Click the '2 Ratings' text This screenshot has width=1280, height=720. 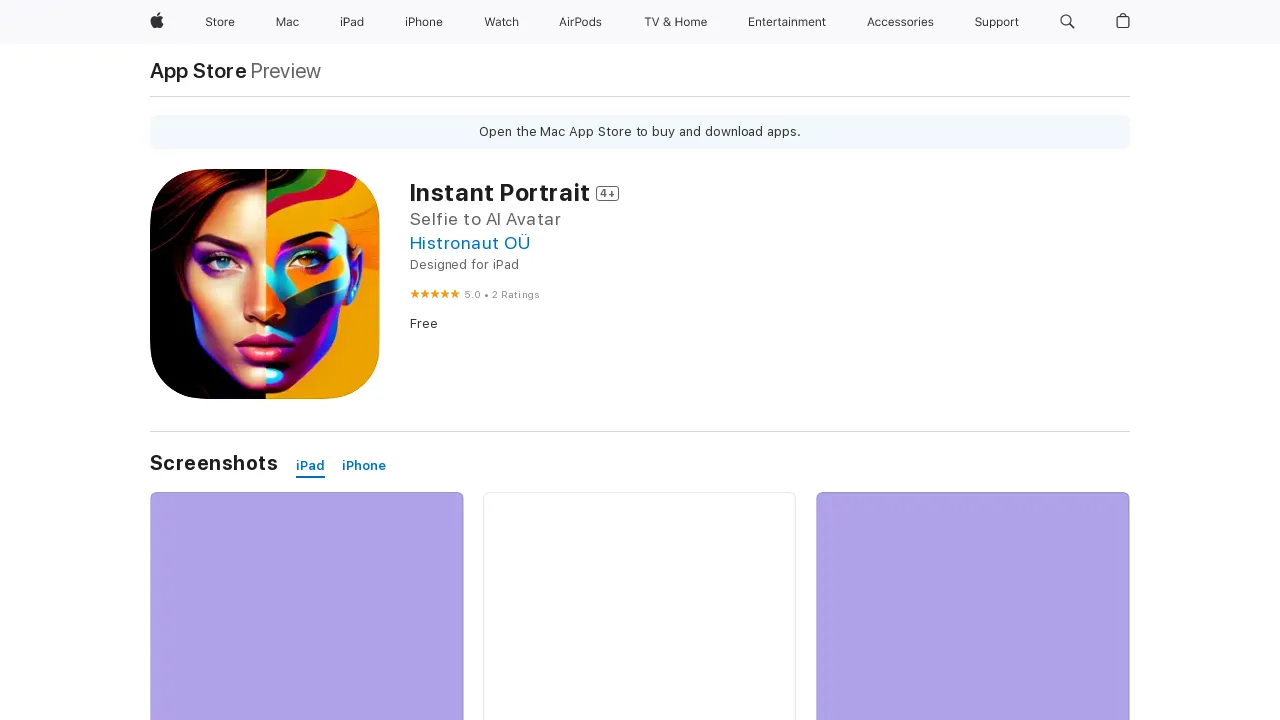[516, 295]
